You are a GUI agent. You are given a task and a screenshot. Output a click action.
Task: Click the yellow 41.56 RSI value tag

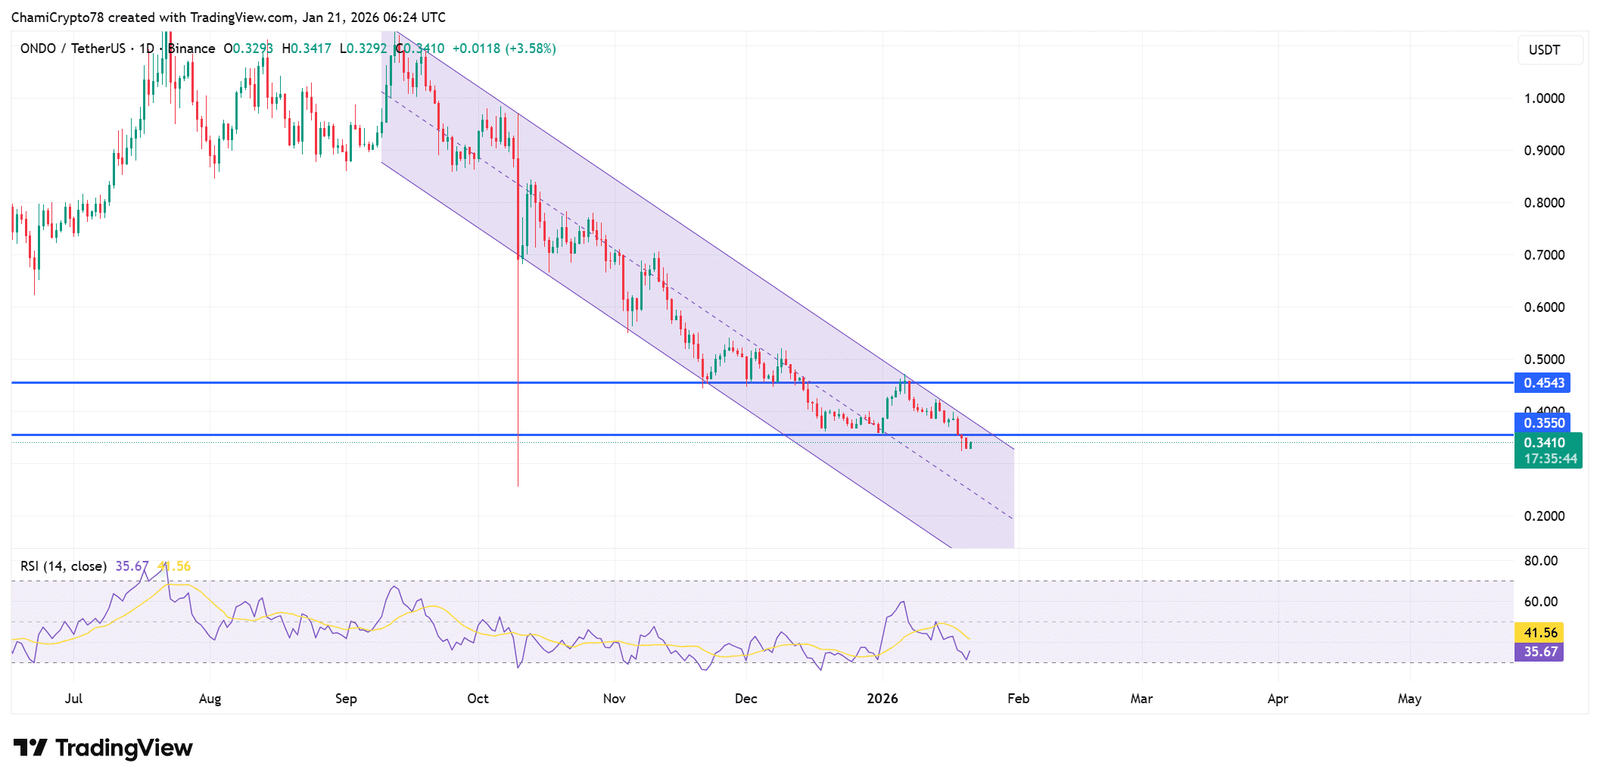point(1540,632)
